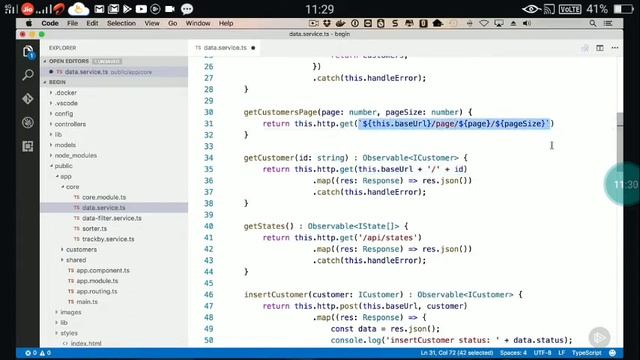Select the data.service.ts editor tab
640x360 pixels.
[x=225, y=48]
